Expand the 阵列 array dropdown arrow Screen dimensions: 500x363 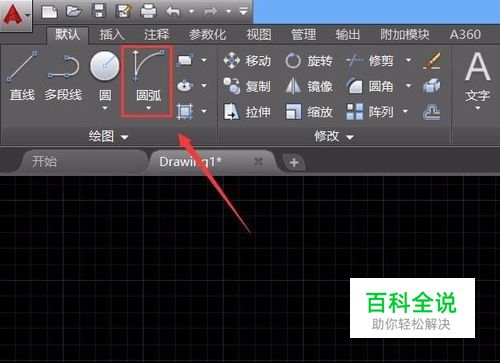click(x=406, y=111)
